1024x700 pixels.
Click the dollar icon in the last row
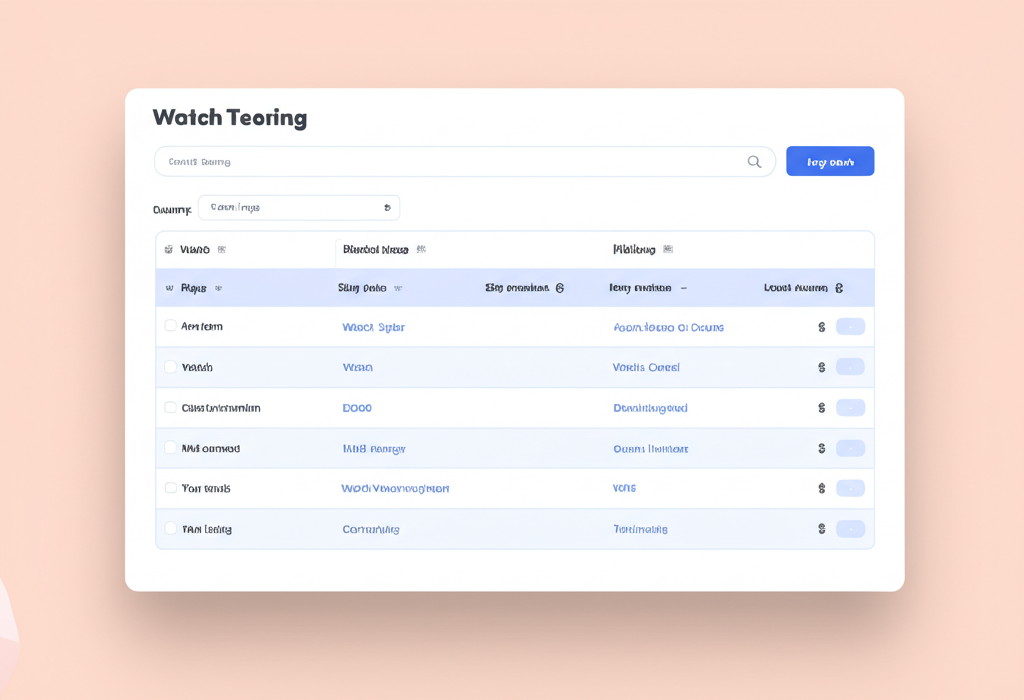coord(822,529)
